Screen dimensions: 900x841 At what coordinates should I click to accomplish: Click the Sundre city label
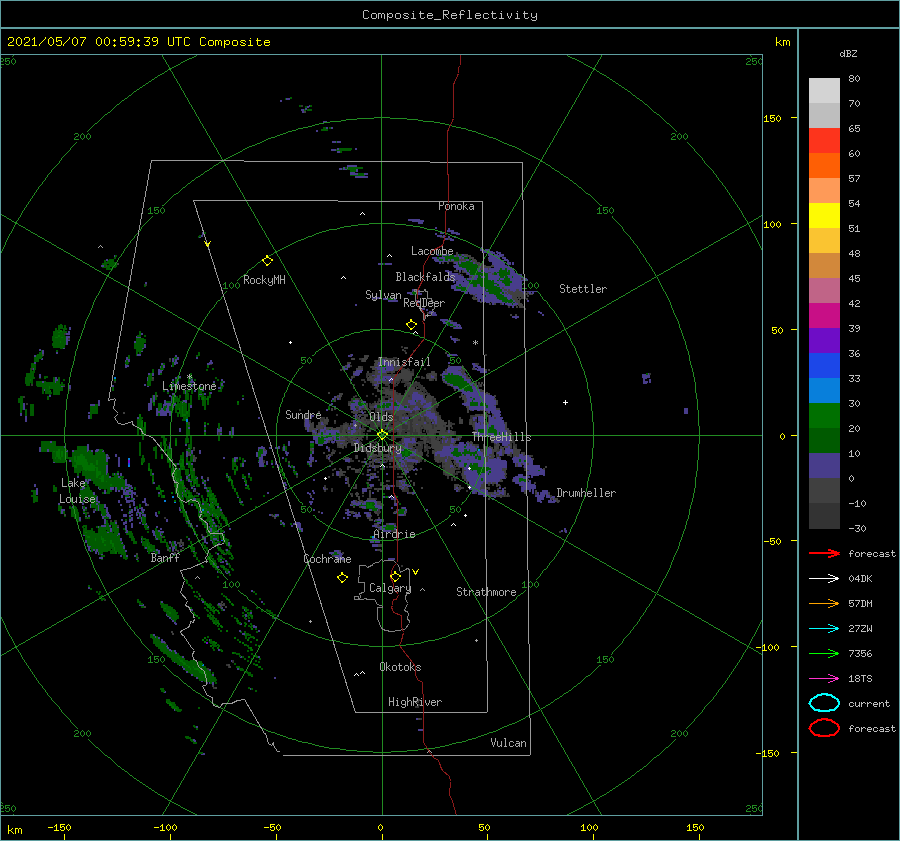coord(303,414)
